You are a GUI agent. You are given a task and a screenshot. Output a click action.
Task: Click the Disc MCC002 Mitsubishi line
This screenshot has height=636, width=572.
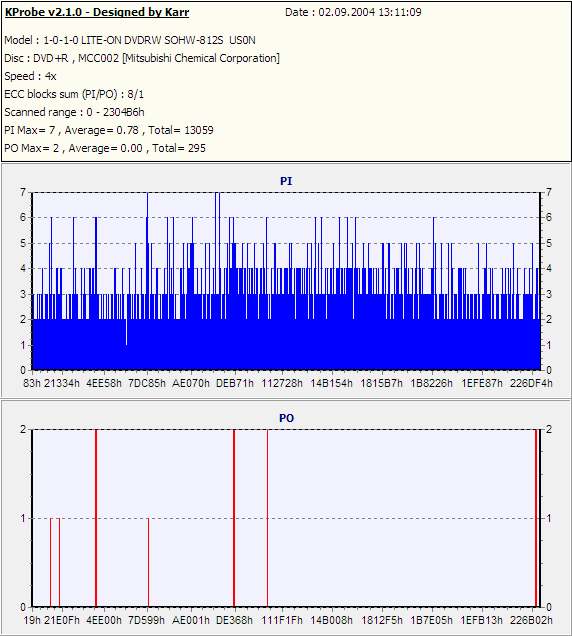click(142, 58)
